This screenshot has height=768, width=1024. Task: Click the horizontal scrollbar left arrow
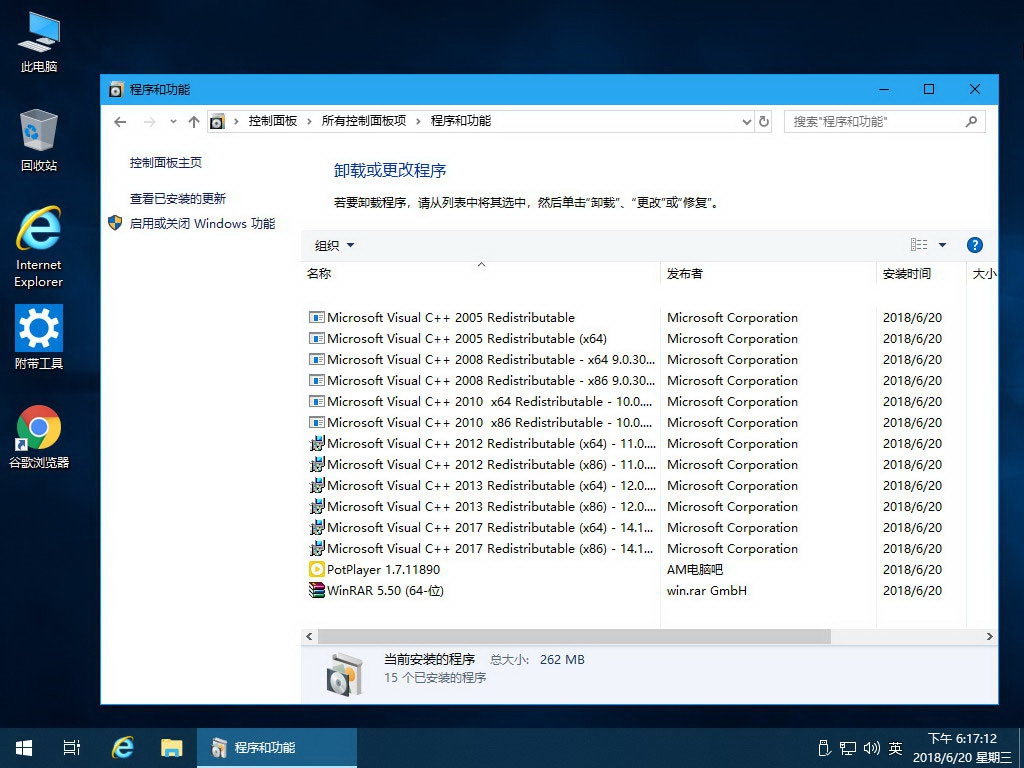click(310, 636)
